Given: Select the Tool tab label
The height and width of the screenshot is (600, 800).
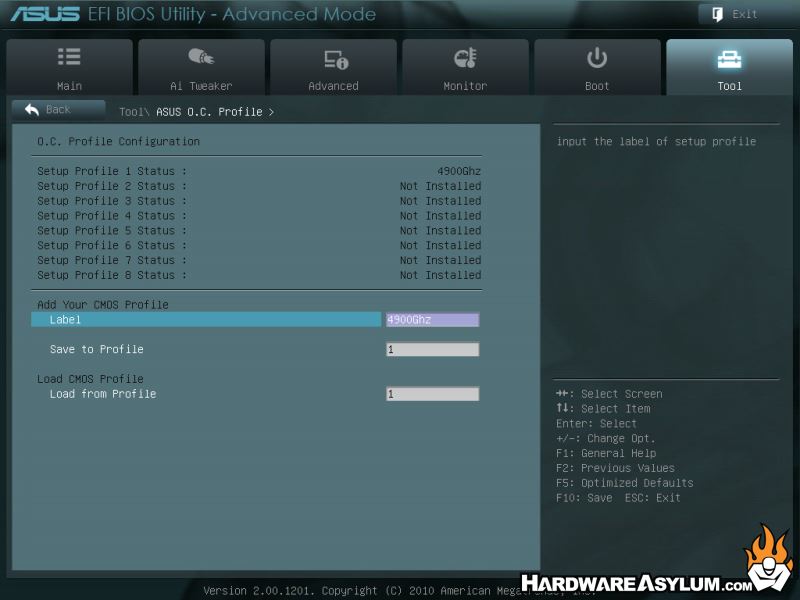Looking at the screenshot, I should (x=730, y=86).
